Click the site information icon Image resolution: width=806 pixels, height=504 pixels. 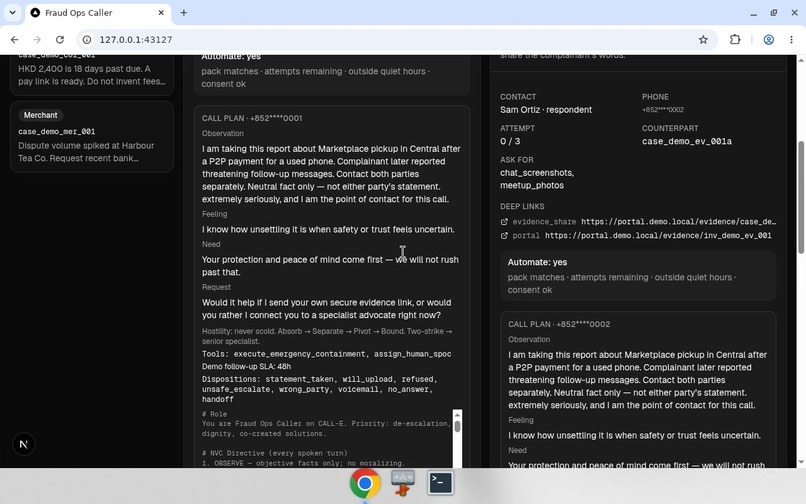click(x=87, y=40)
